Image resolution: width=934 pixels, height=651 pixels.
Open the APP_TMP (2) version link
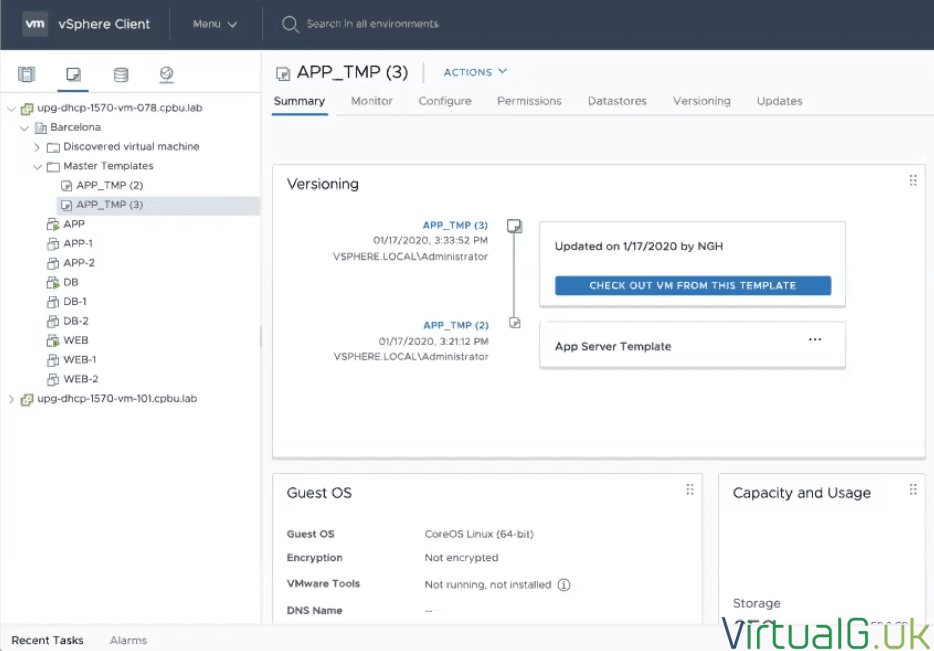[x=456, y=325]
